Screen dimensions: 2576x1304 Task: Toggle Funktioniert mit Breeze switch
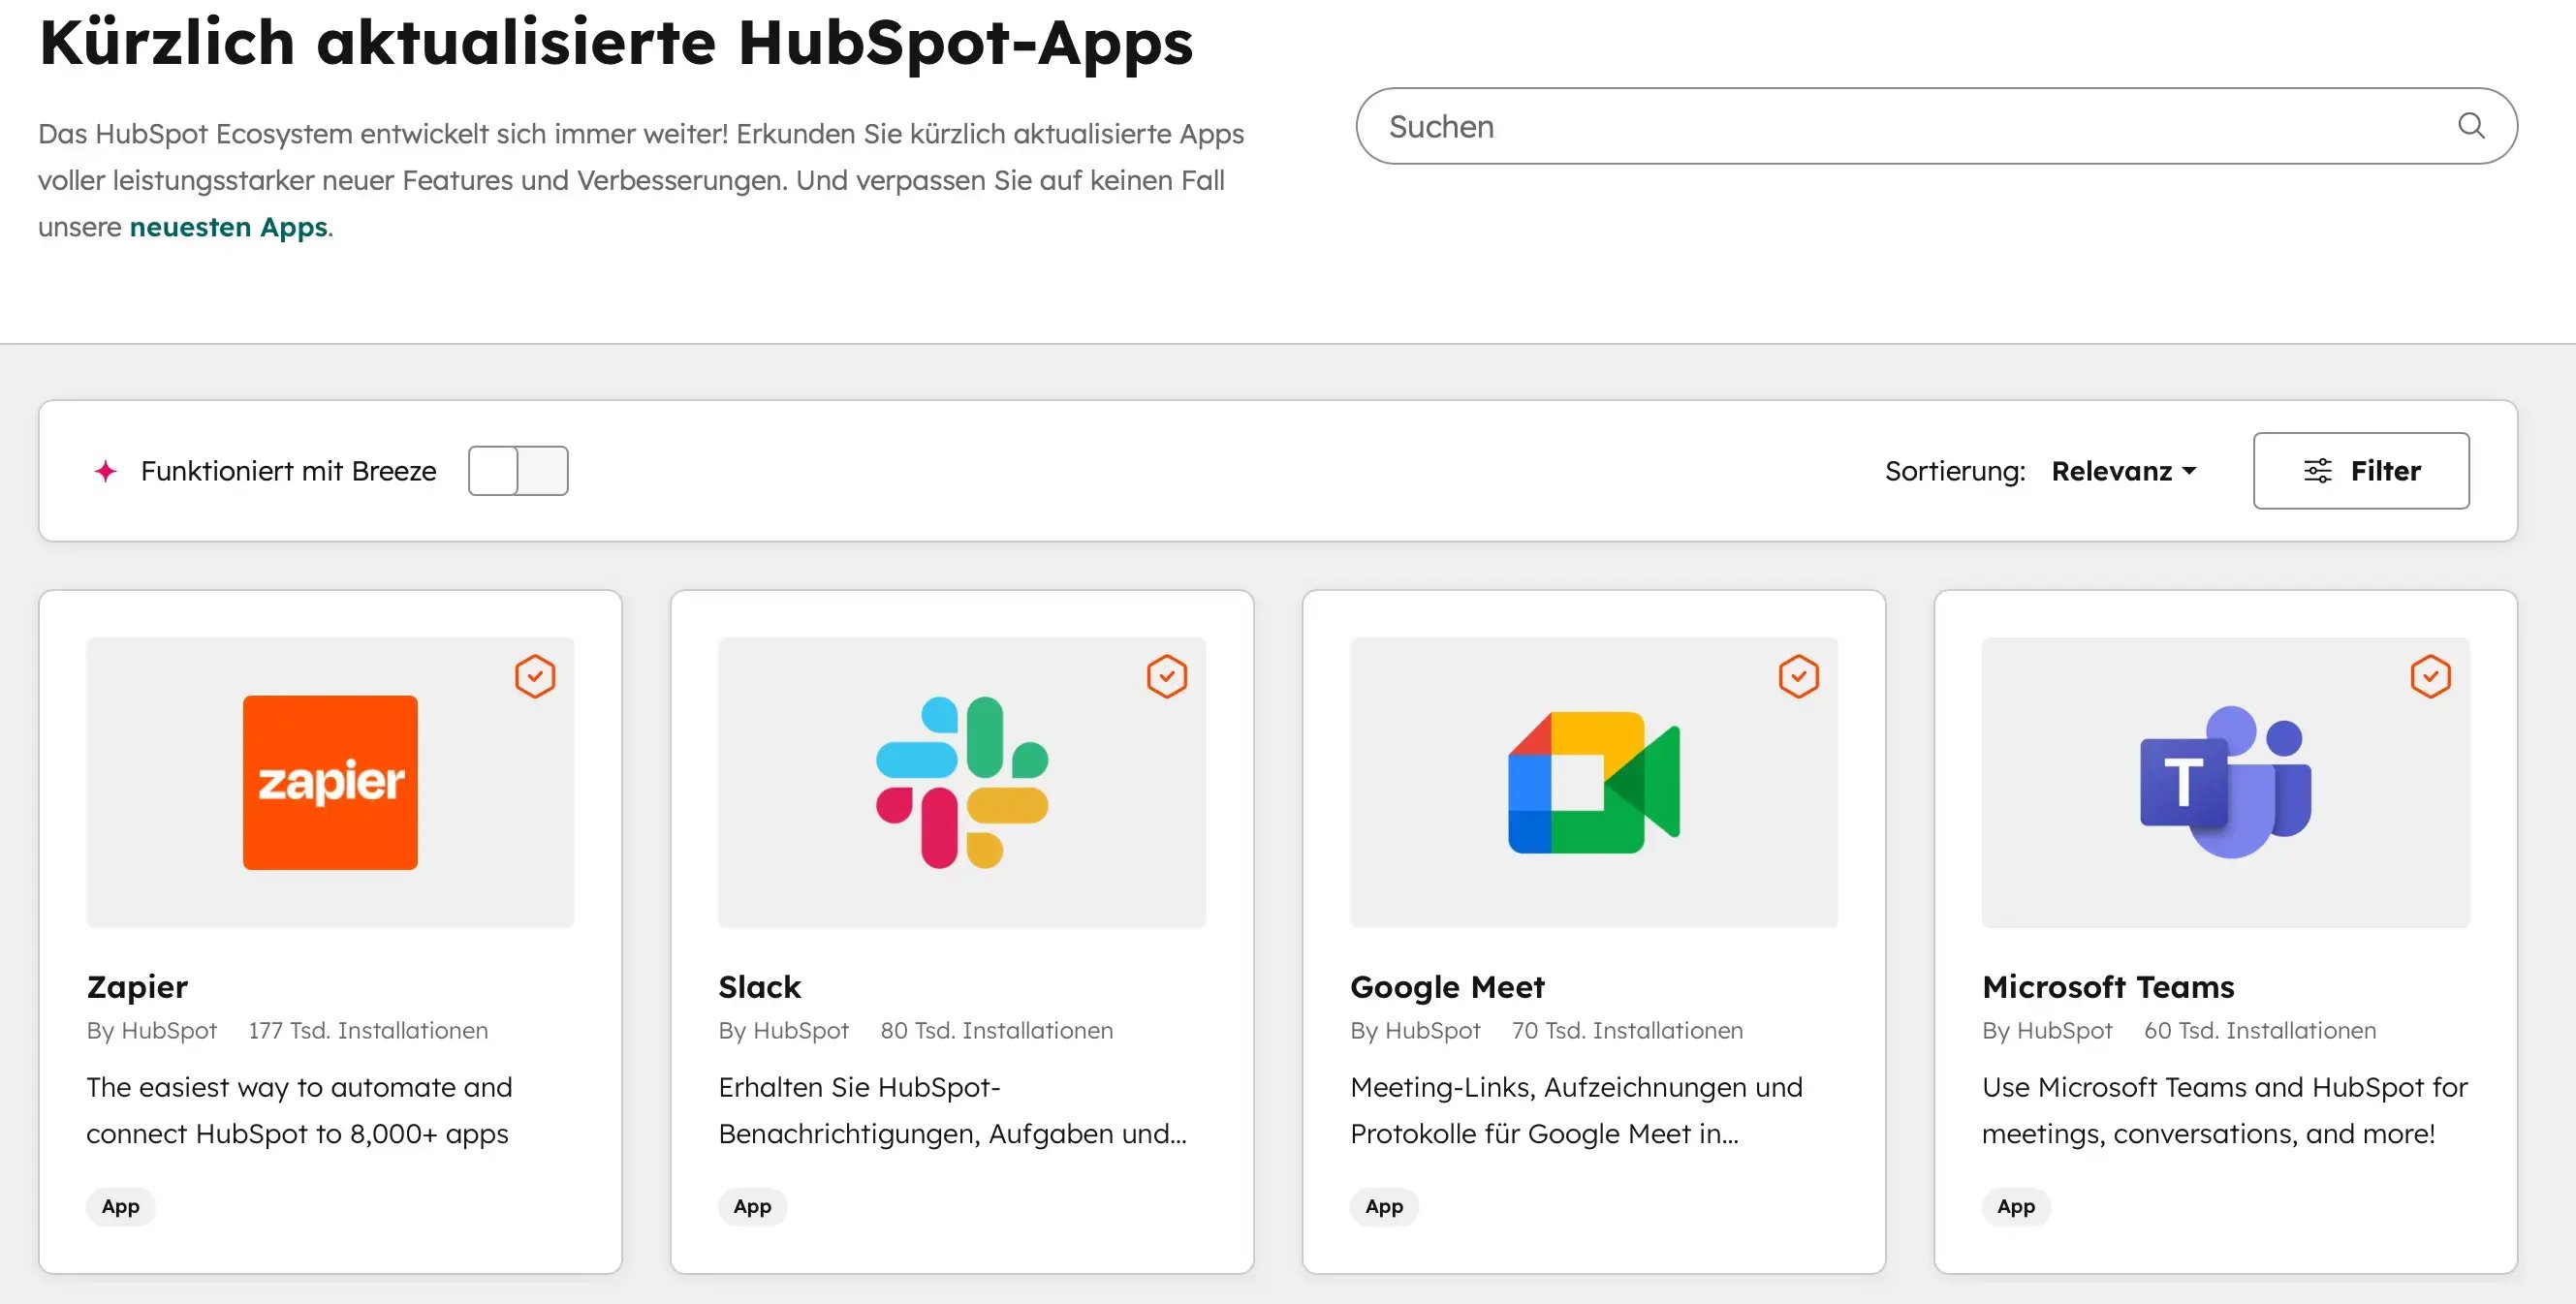pos(518,470)
